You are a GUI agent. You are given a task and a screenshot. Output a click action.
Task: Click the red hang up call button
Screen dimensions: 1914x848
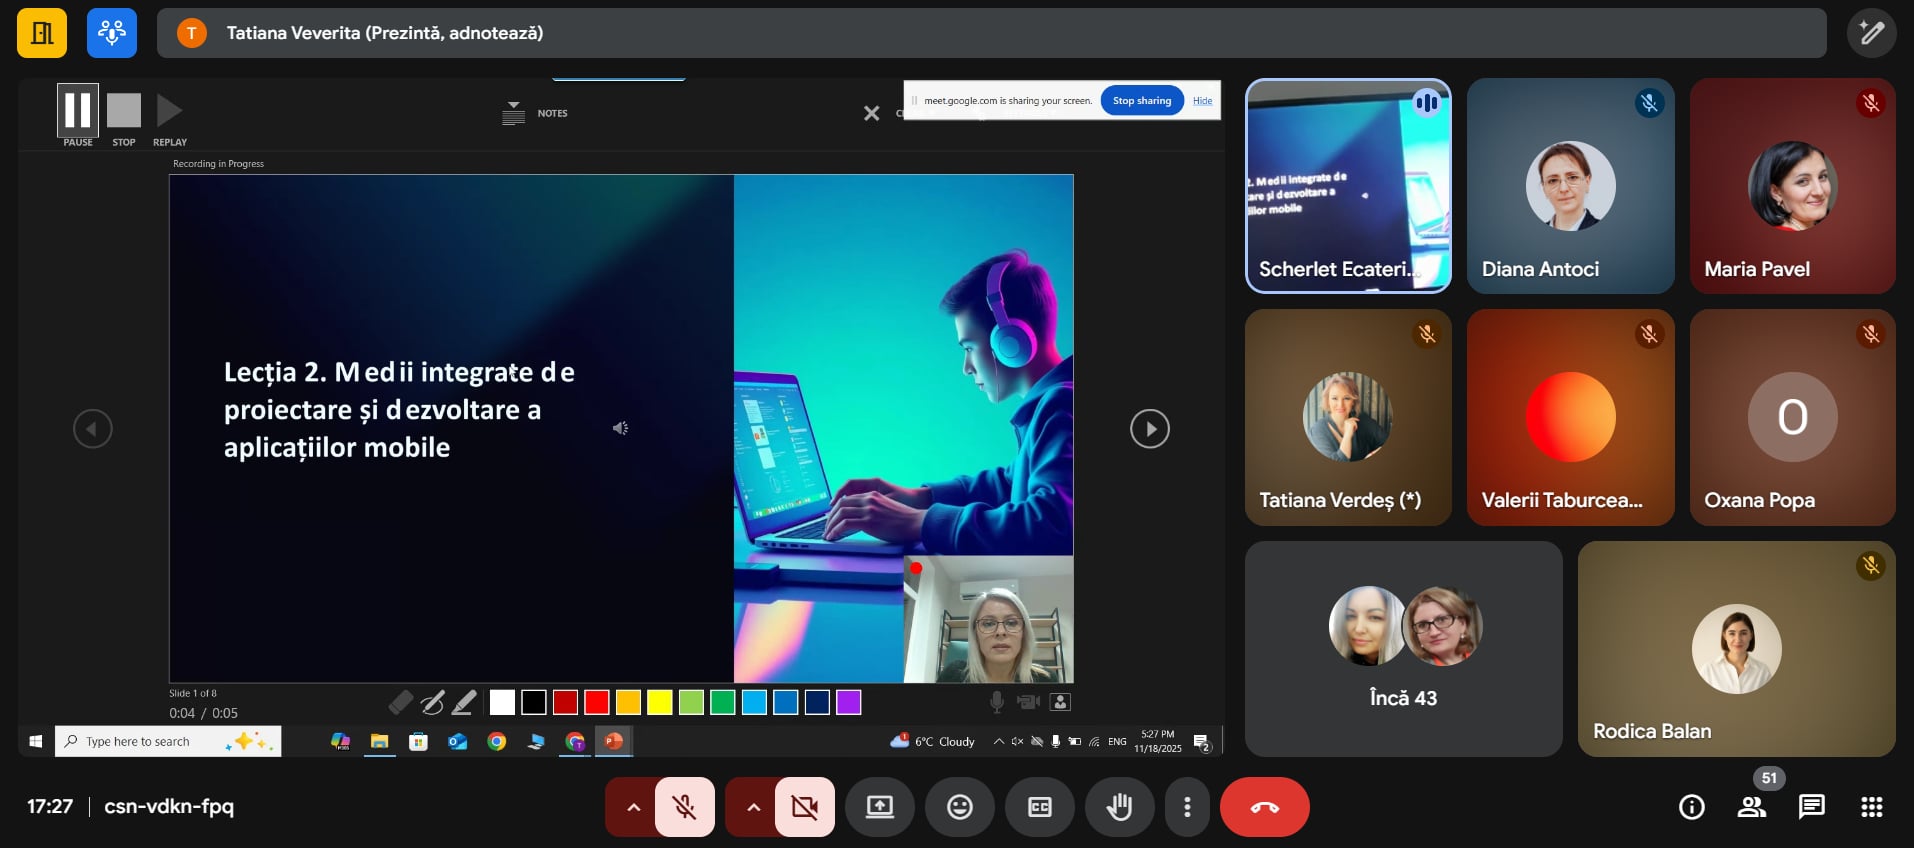(x=1264, y=807)
